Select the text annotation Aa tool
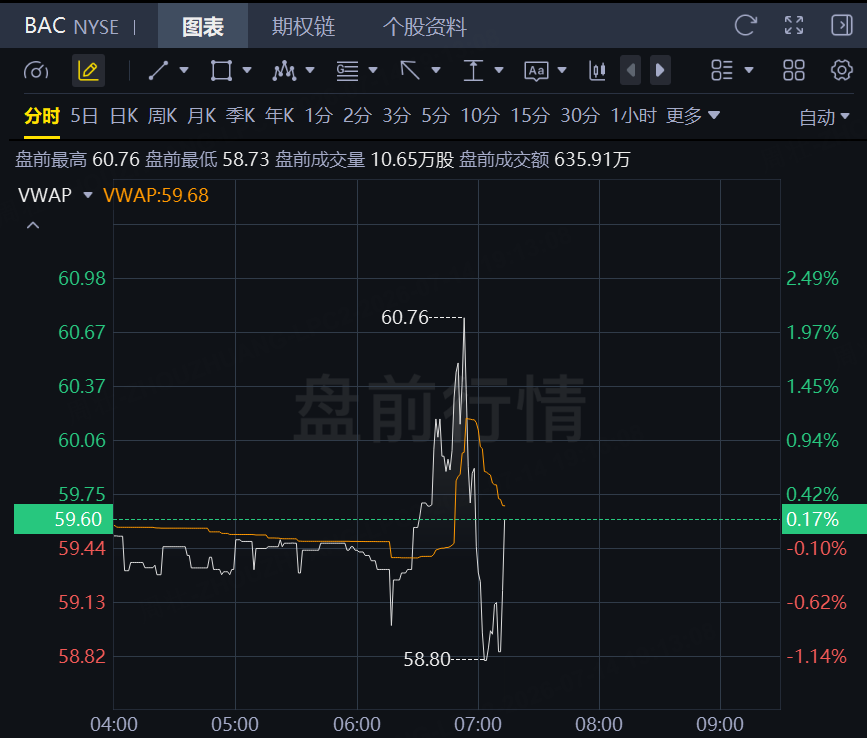867x738 pixels. 536,71
